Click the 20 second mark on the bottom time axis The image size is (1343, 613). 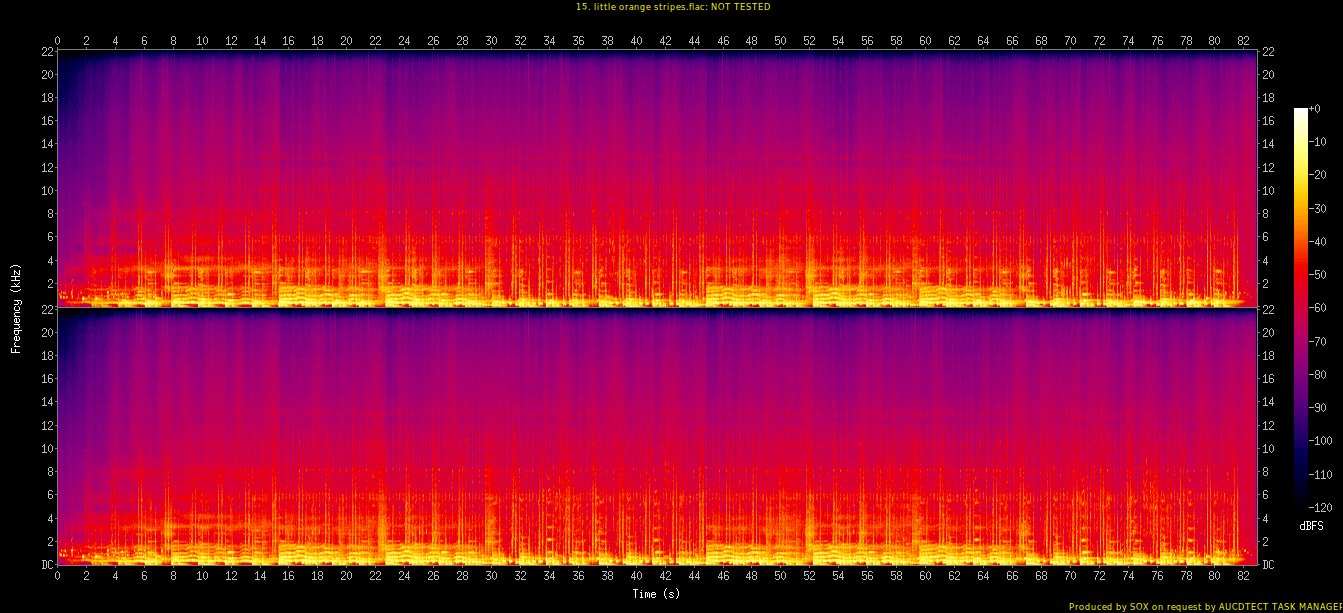point(347,576)
